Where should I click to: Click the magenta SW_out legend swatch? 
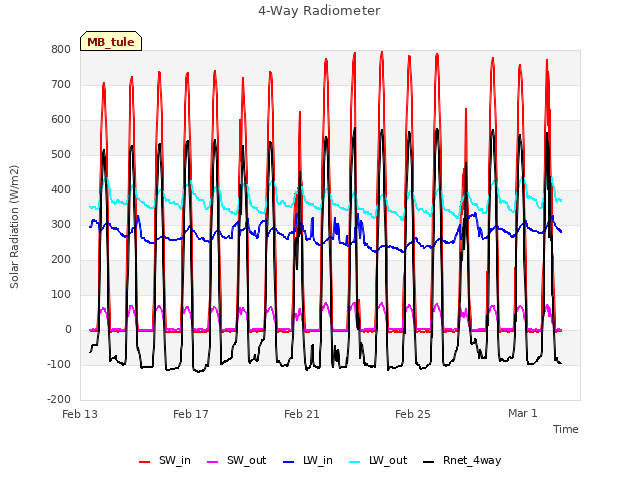213,462
